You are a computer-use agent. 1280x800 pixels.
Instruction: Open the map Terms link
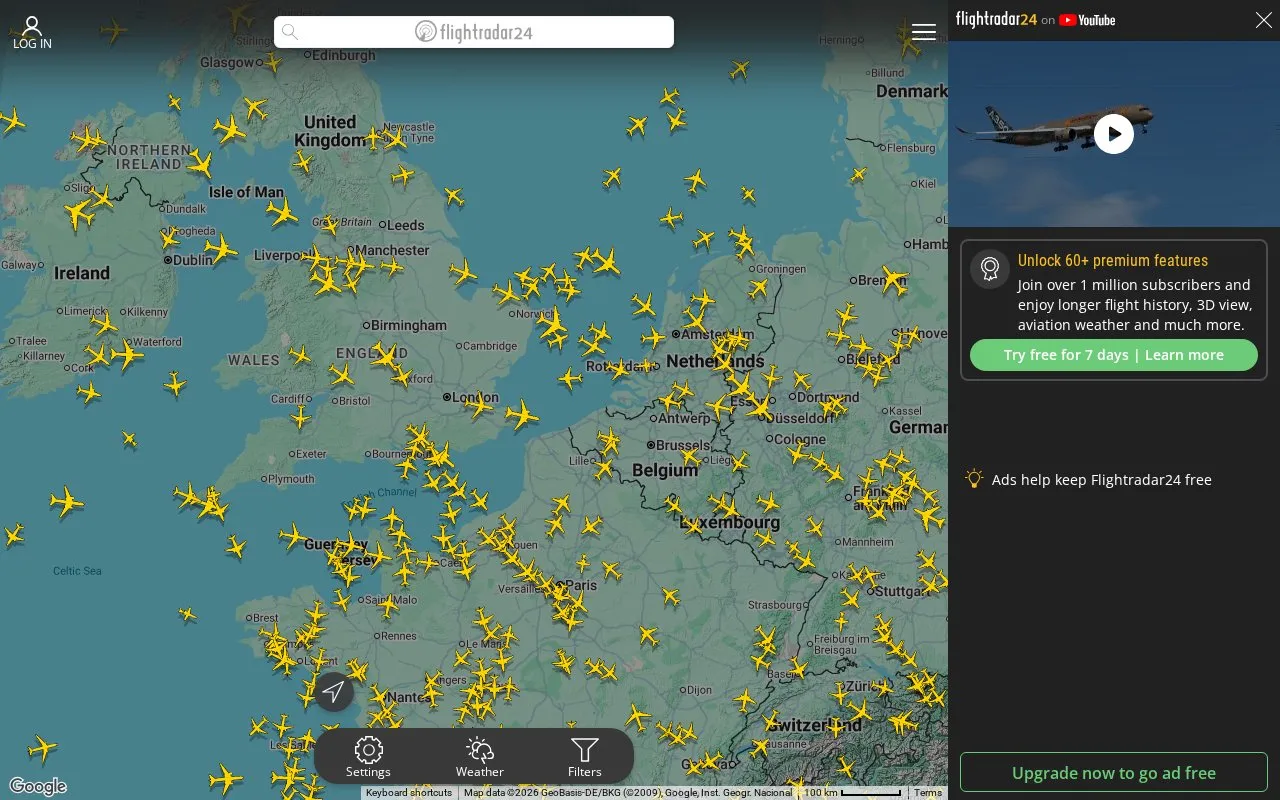928,793
